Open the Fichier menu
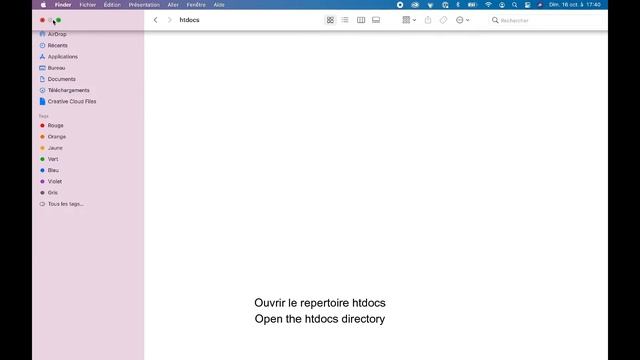Image resolution: width=640 pixels, height=360 pixels. 88,5
